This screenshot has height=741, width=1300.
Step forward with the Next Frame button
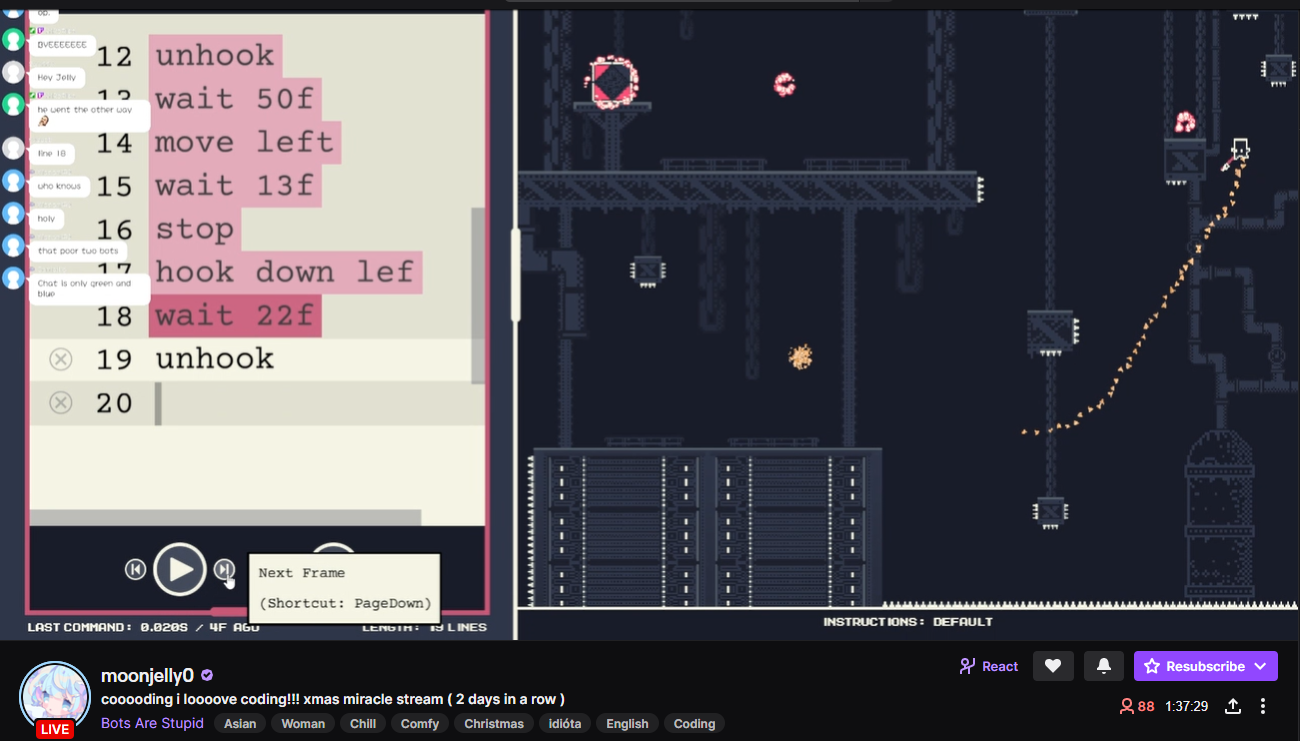click(225, 569)
